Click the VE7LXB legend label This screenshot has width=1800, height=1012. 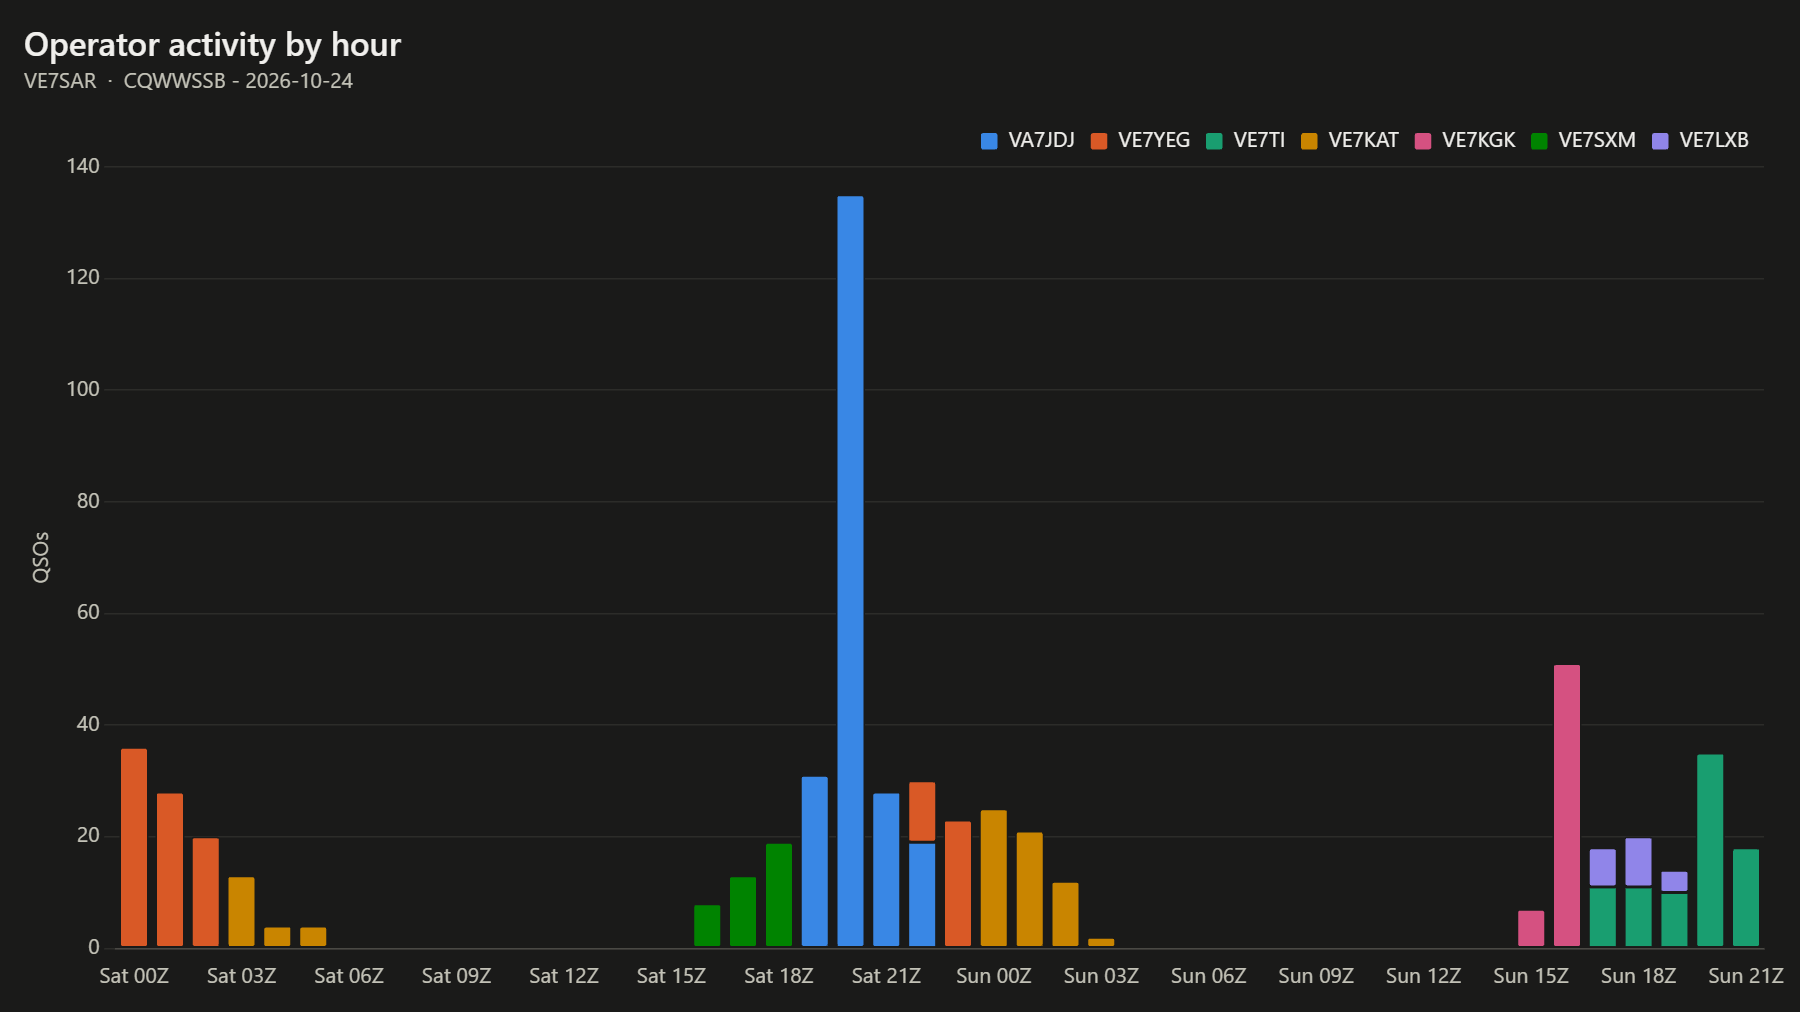click(1714, 141)
